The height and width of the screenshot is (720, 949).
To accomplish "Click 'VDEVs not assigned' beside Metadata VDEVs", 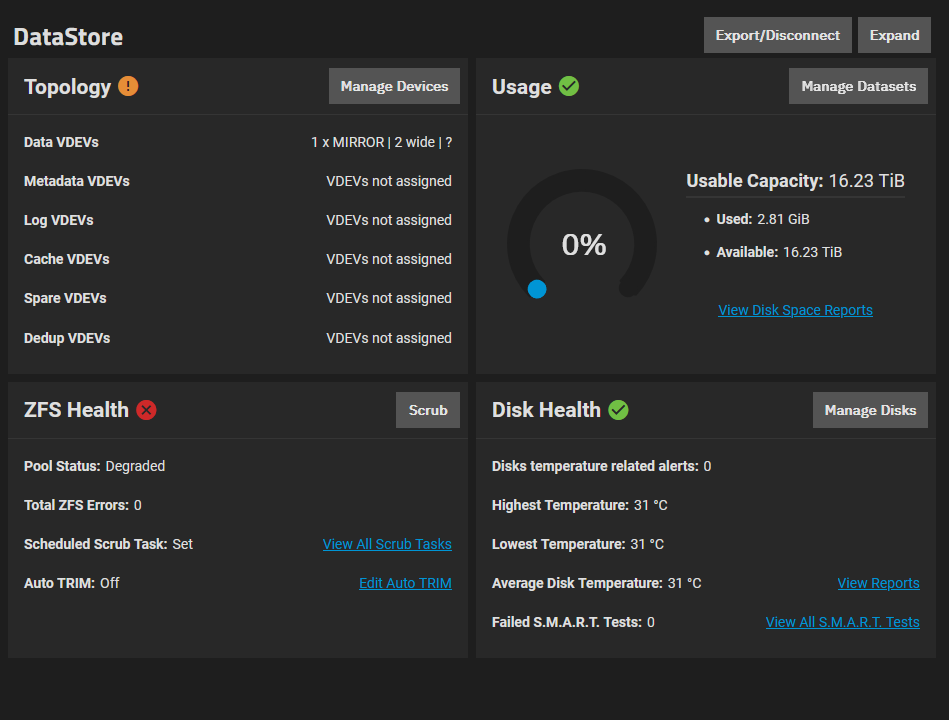I will (x=389, y=181).
